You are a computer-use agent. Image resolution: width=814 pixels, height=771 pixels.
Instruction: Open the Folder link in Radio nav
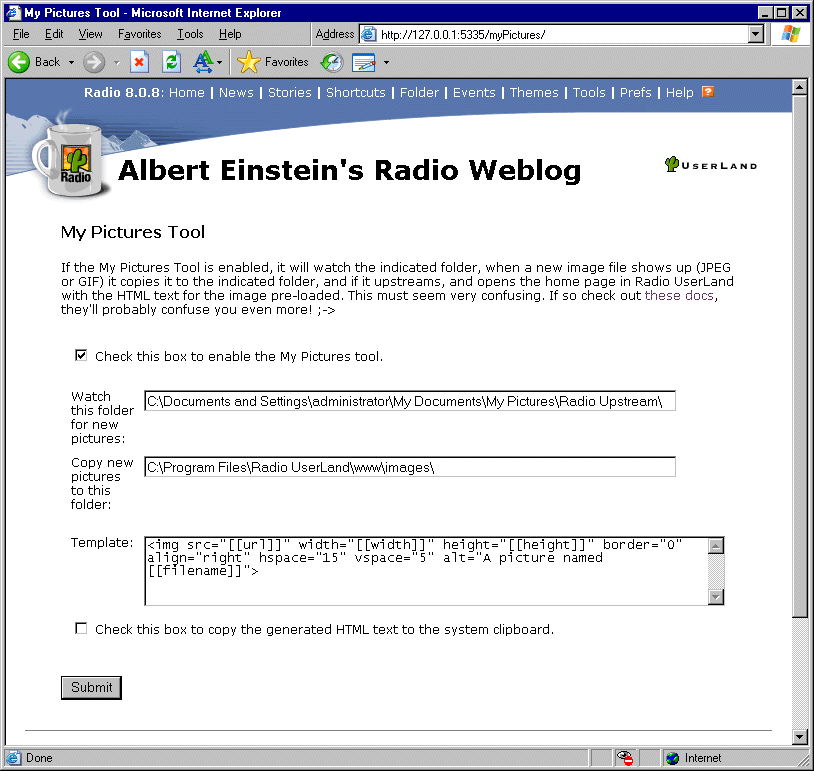(419, 92)
